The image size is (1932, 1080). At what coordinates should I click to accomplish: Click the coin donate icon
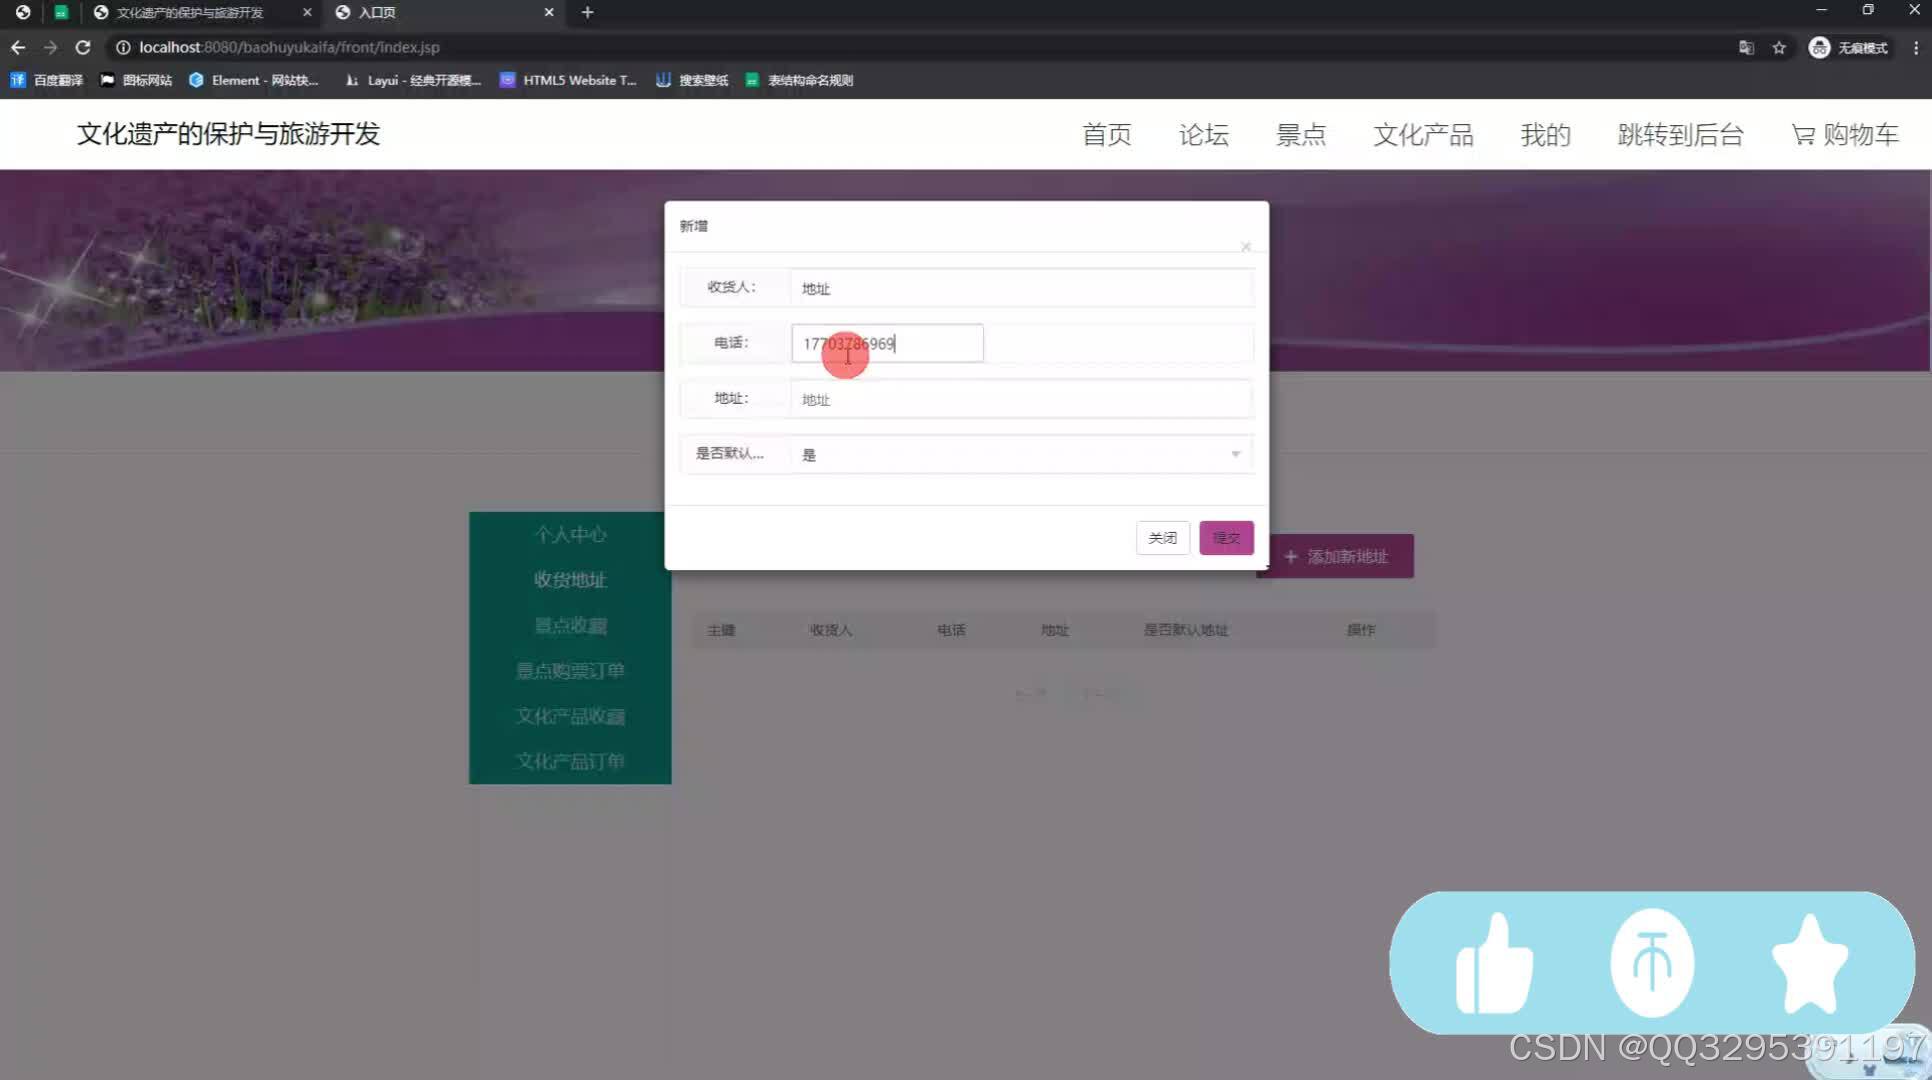pos(1652,962)
